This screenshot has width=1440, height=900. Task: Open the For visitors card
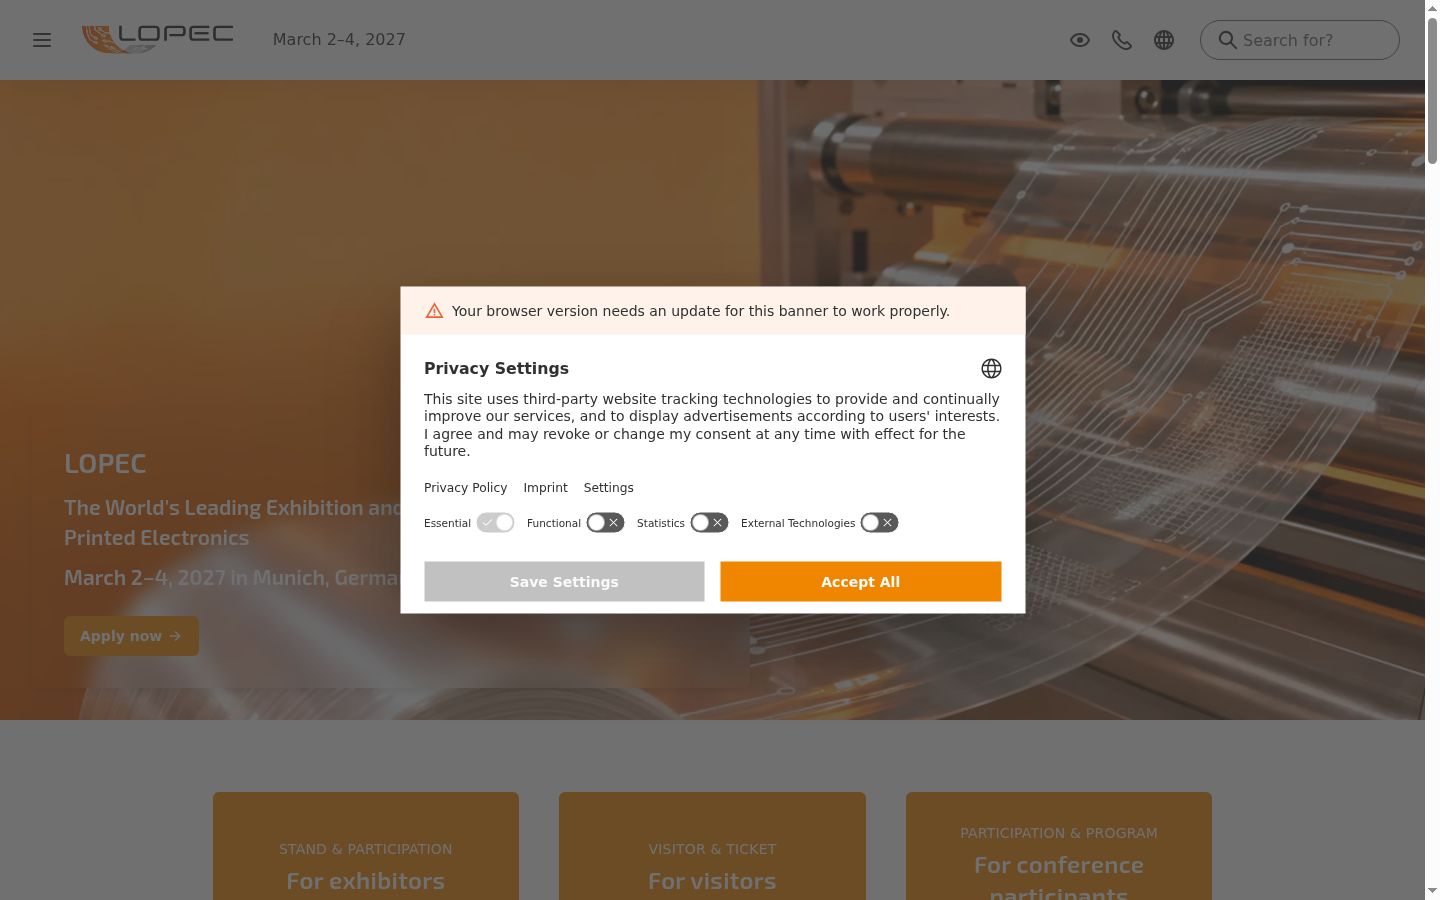pyautogui.click(x=712, y=846)
